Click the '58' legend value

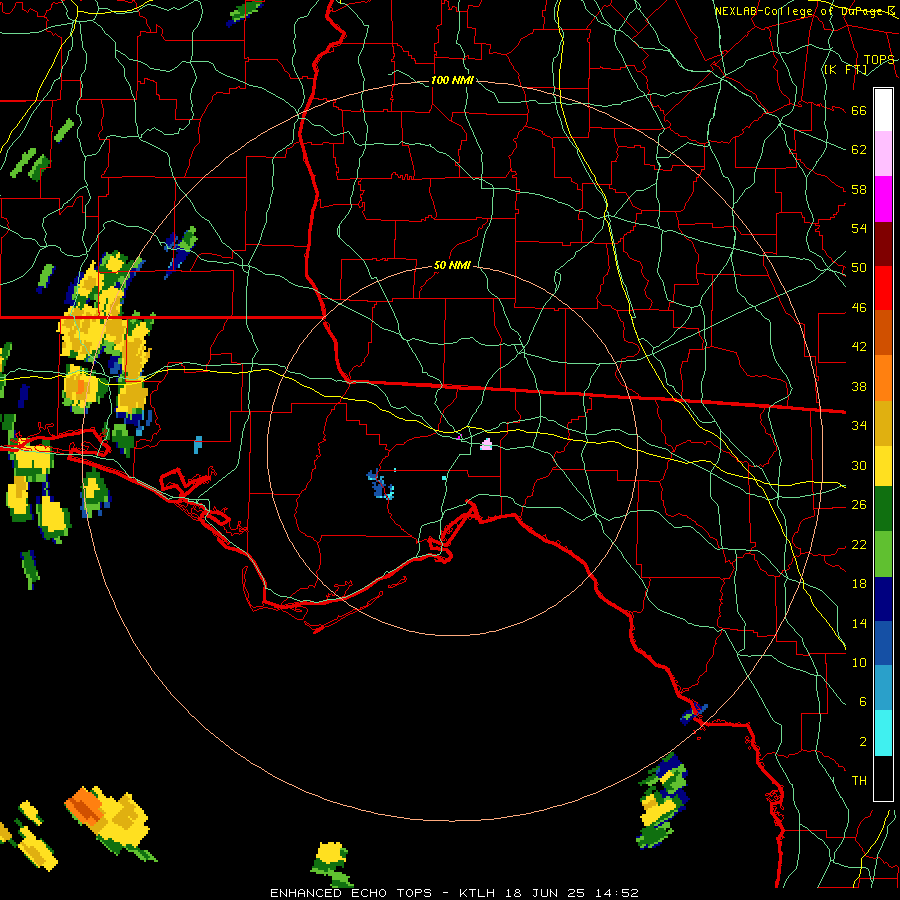tap(859, 189)
